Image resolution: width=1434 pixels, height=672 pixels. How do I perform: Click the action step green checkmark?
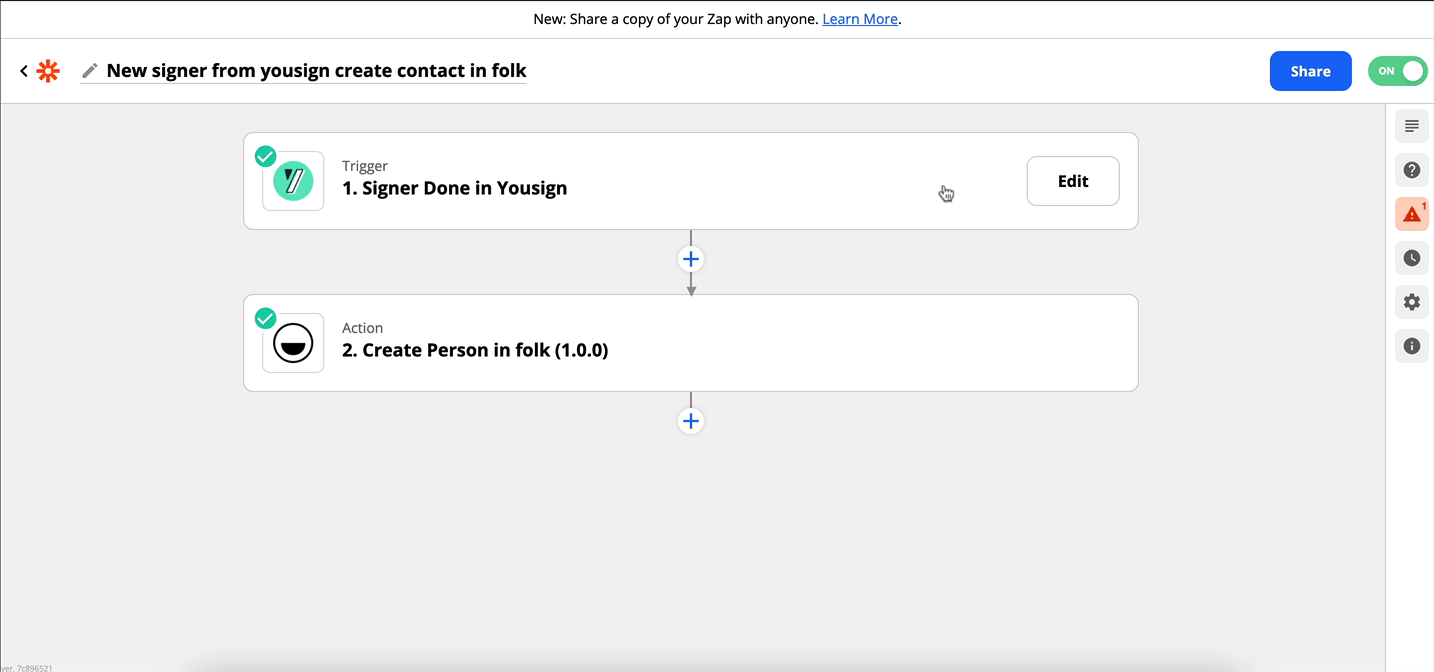(265, 318)
